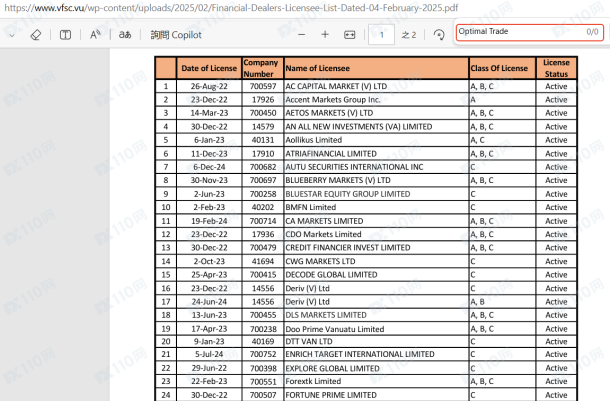This screenshot has width=610, height=401.
Task: Select DLS MARKETS LIMITED cell
Action: pyautogui.click(x=376, y=315)
